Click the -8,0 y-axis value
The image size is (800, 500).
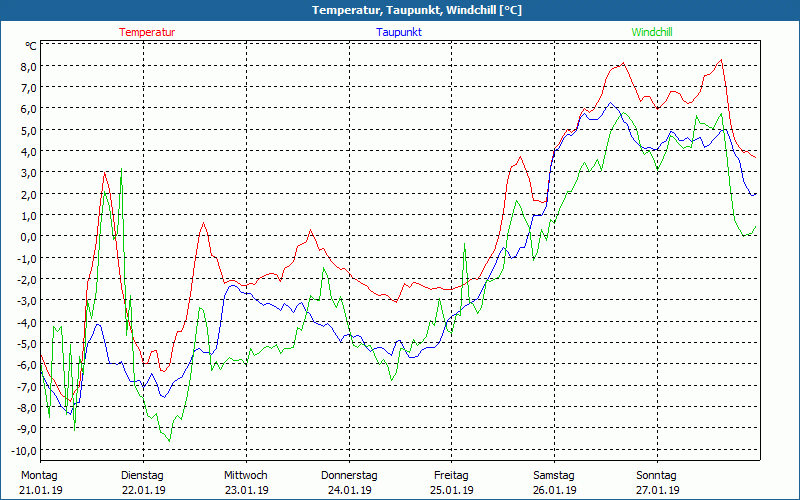tap(27, 407)
